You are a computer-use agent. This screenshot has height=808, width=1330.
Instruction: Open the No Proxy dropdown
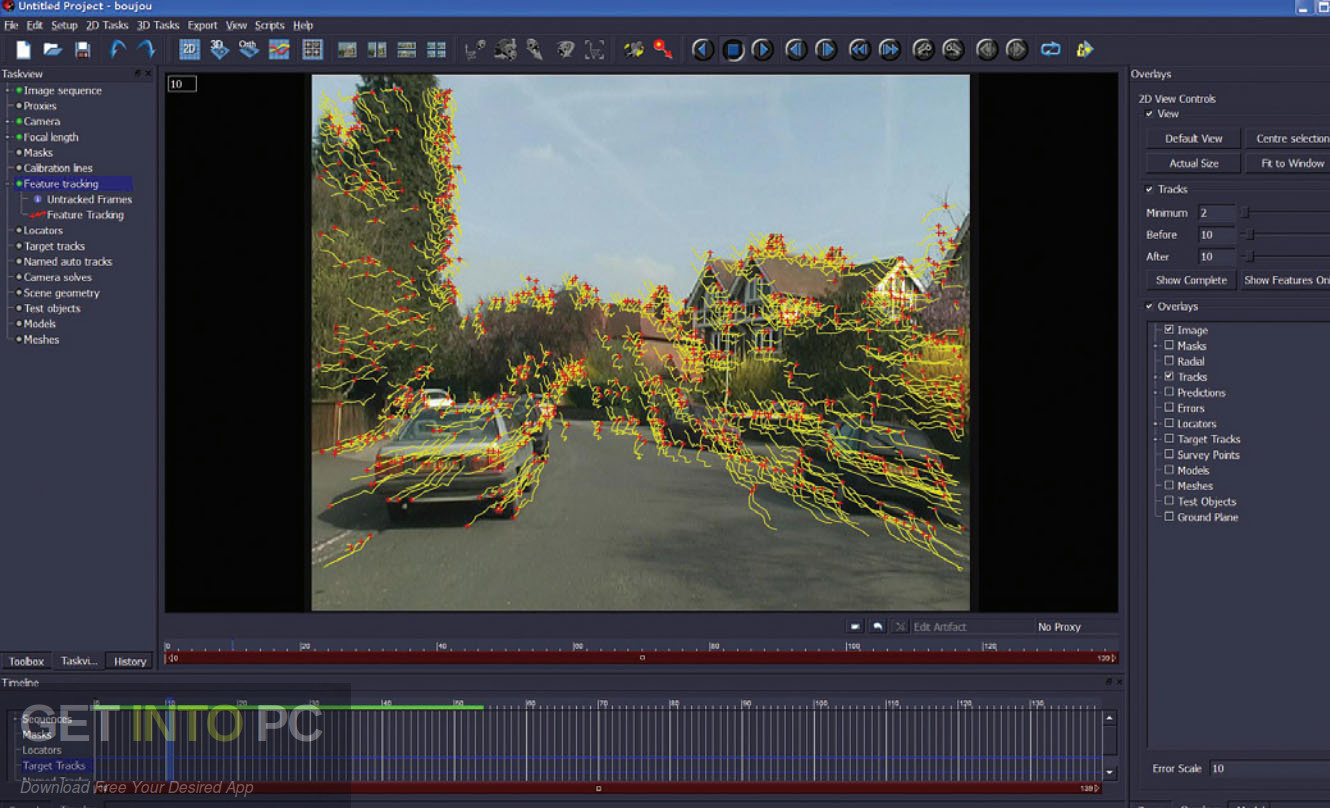tap(1075, 626)
